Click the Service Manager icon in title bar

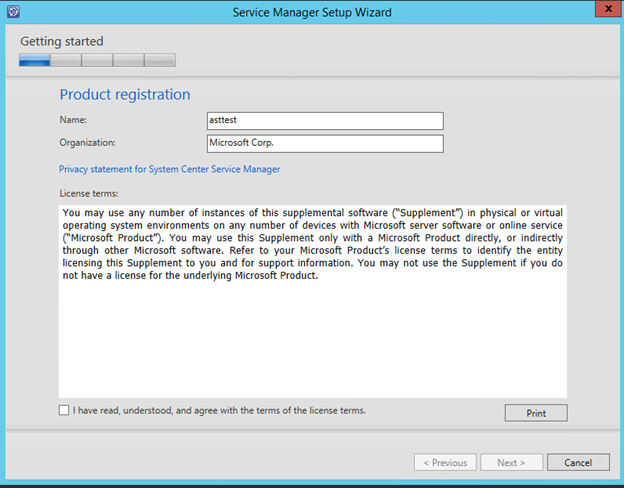[13, 13]
